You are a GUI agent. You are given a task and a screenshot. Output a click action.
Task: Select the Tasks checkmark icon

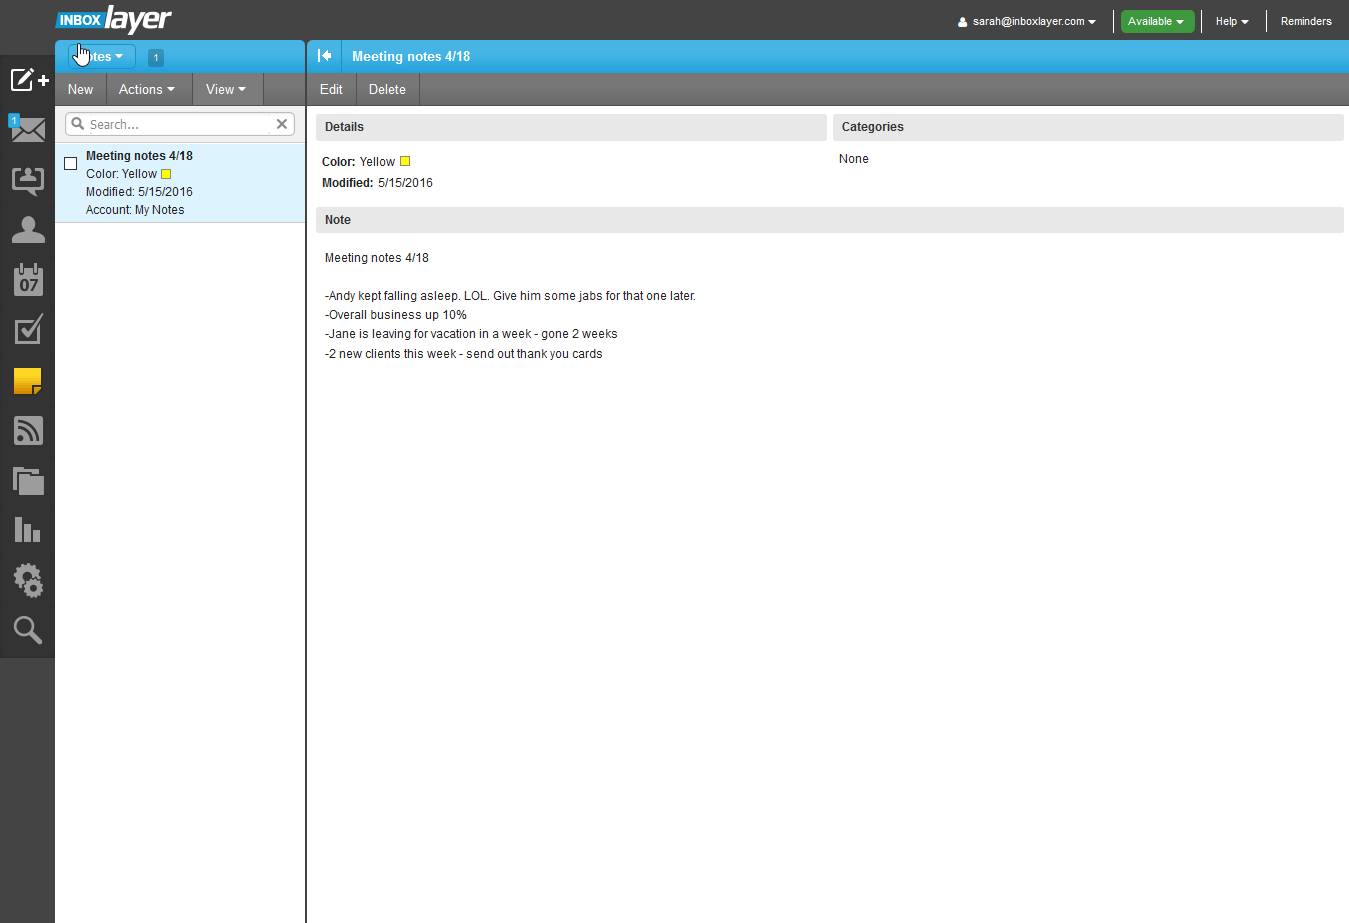(x=27, y=330)
